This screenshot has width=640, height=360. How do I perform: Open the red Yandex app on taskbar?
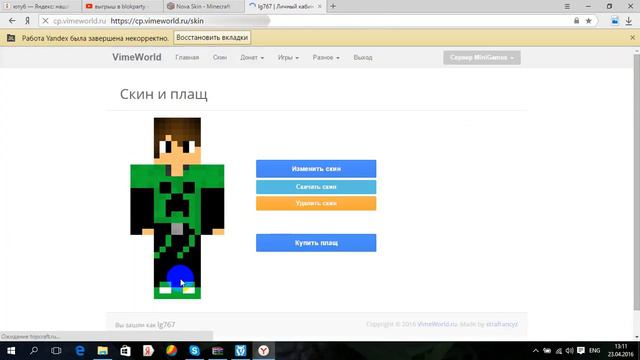click(x=148, y=351)
